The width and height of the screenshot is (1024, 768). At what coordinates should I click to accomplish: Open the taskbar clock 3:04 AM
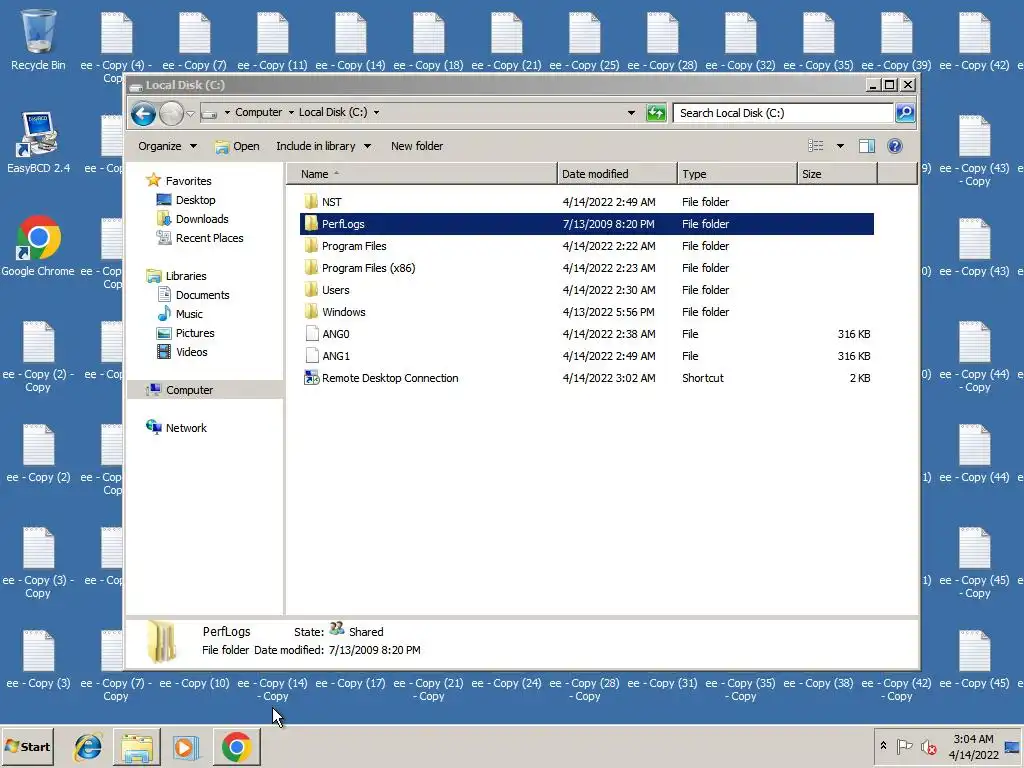(x=973, y=747)
